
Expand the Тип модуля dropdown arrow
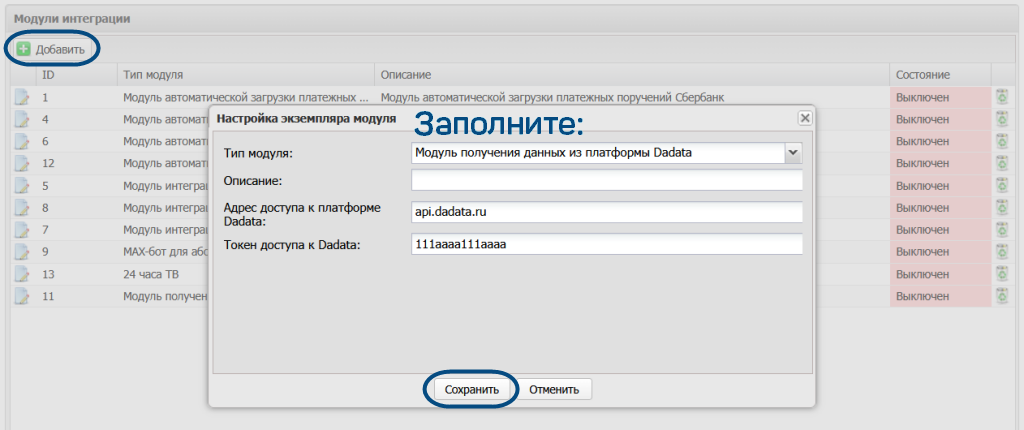click(x=793, y=152)
